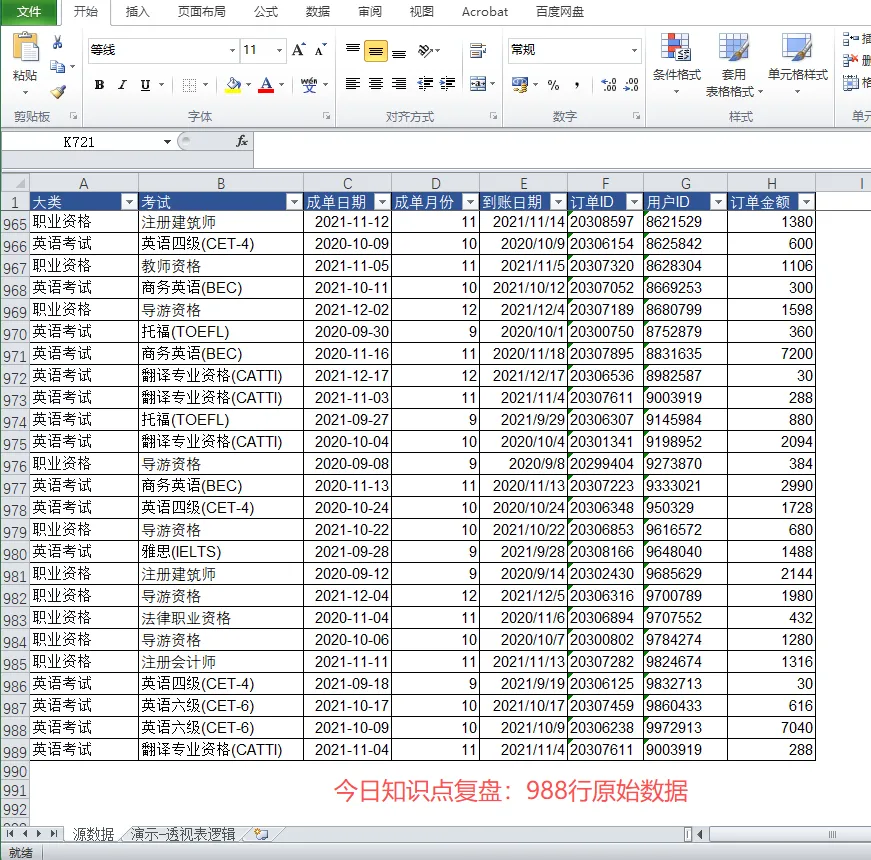Open the Name Box dropdown arrow
This screenshot has height=860, width=871.
pos(167,142)
